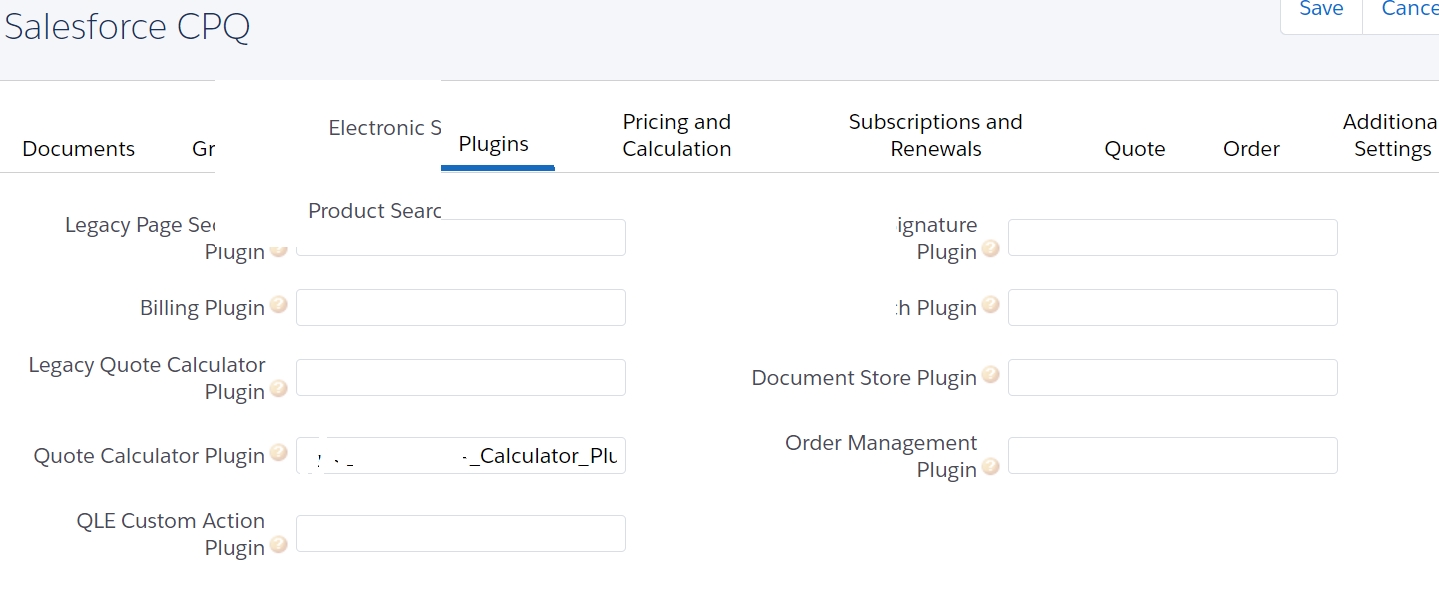
Task: Switch to the Documents tab
Action: pyautogui.click(x=78, y=148)
